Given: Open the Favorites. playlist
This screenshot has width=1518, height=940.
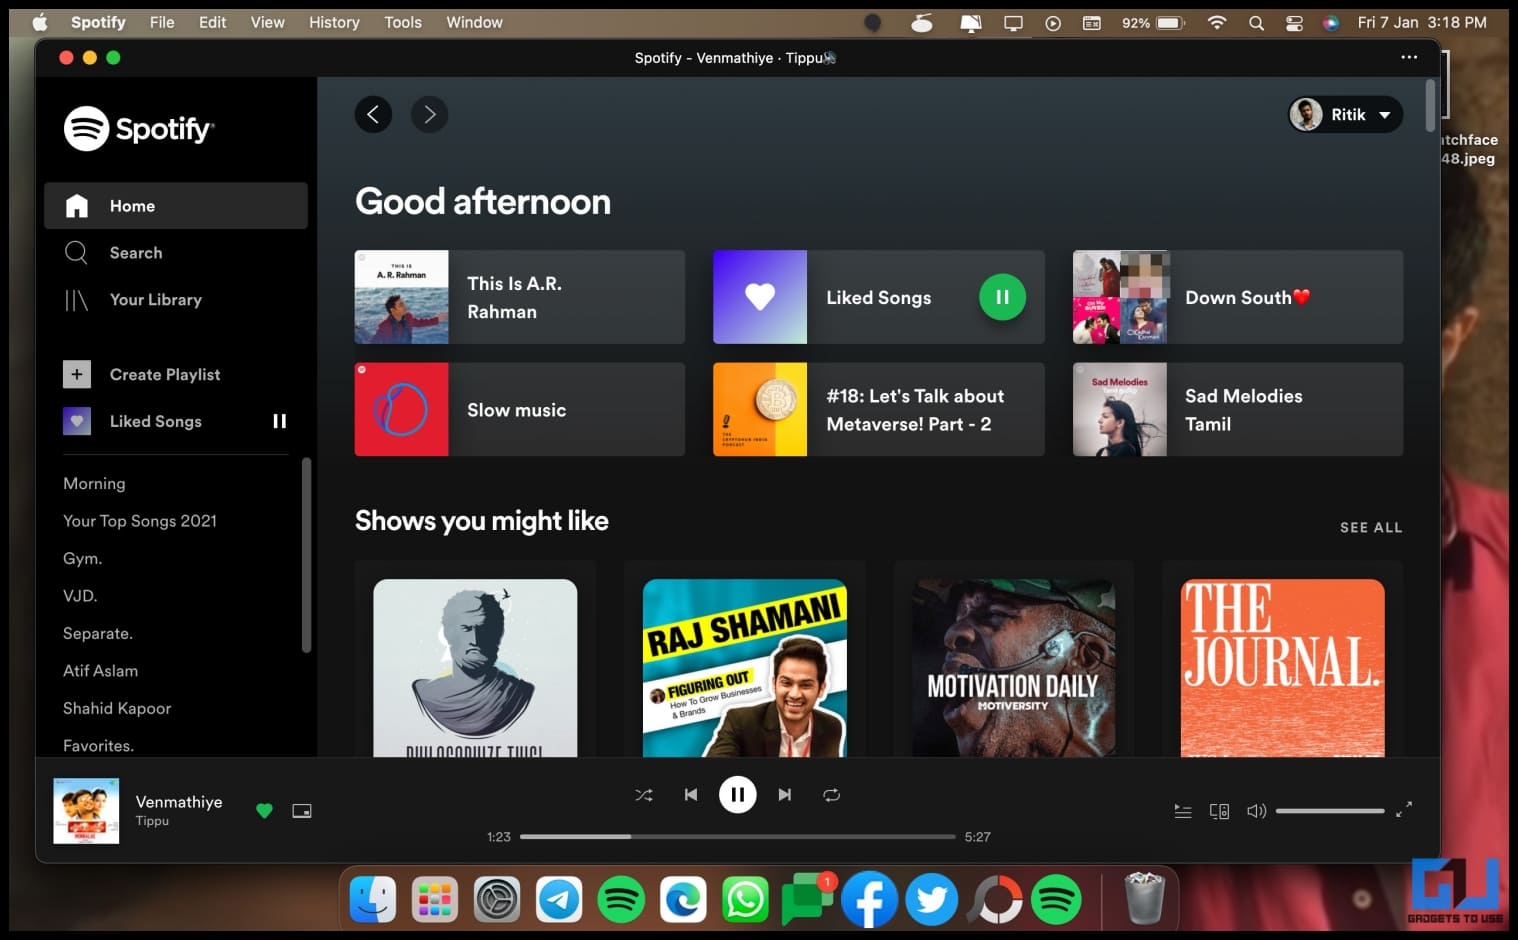Looking at the screenshot, I should coord(98,746).
